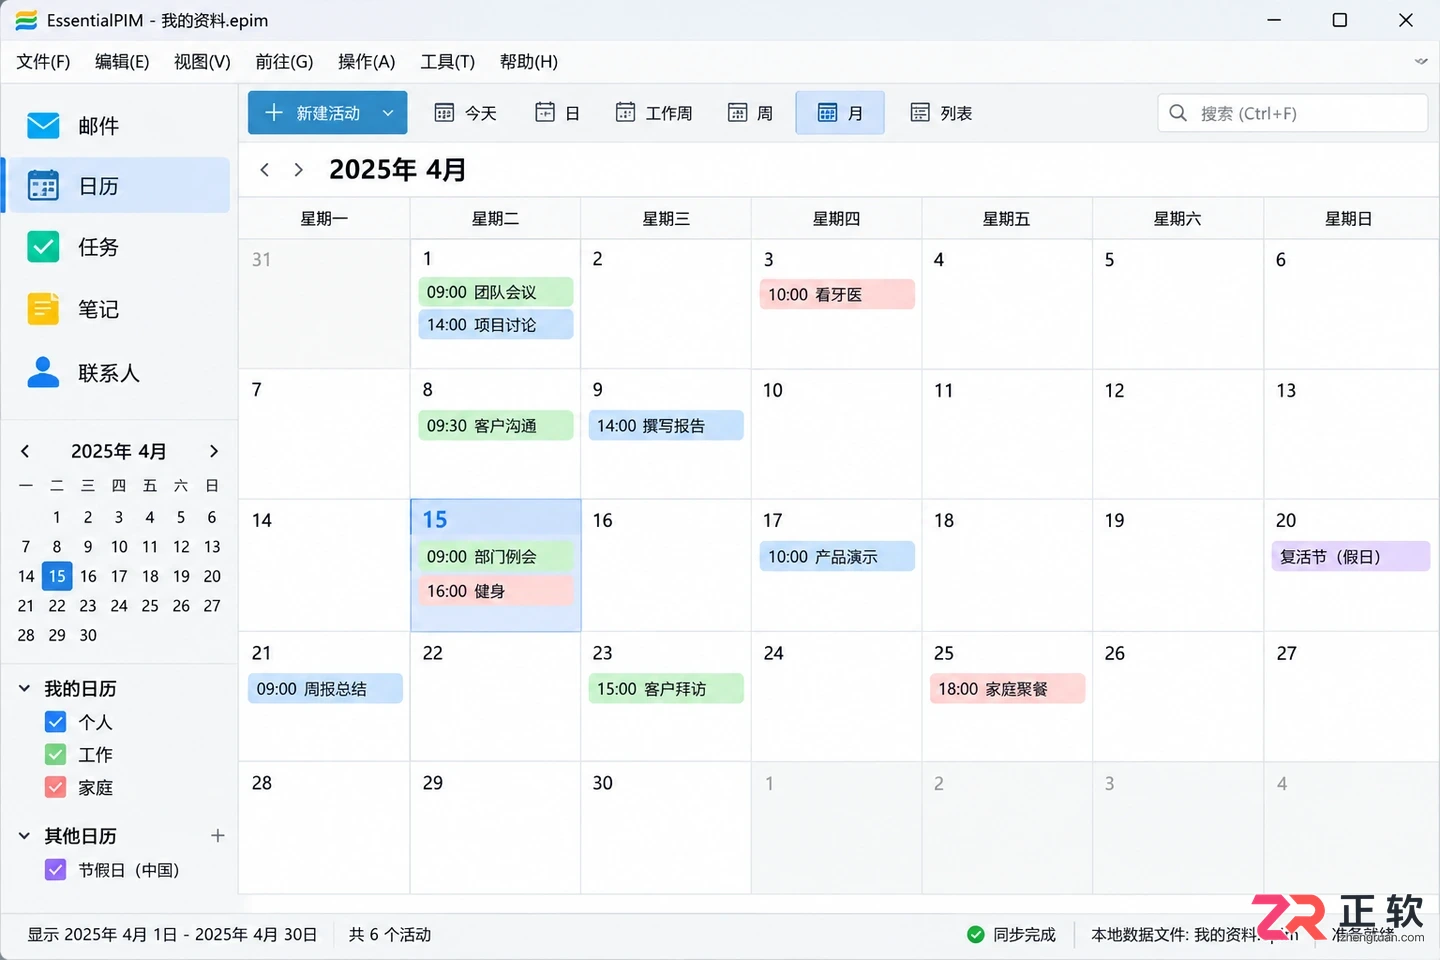The image size is (1440, 960).
Task: Toggle the 个人 calendar checkbox
Action: point(56,722)
